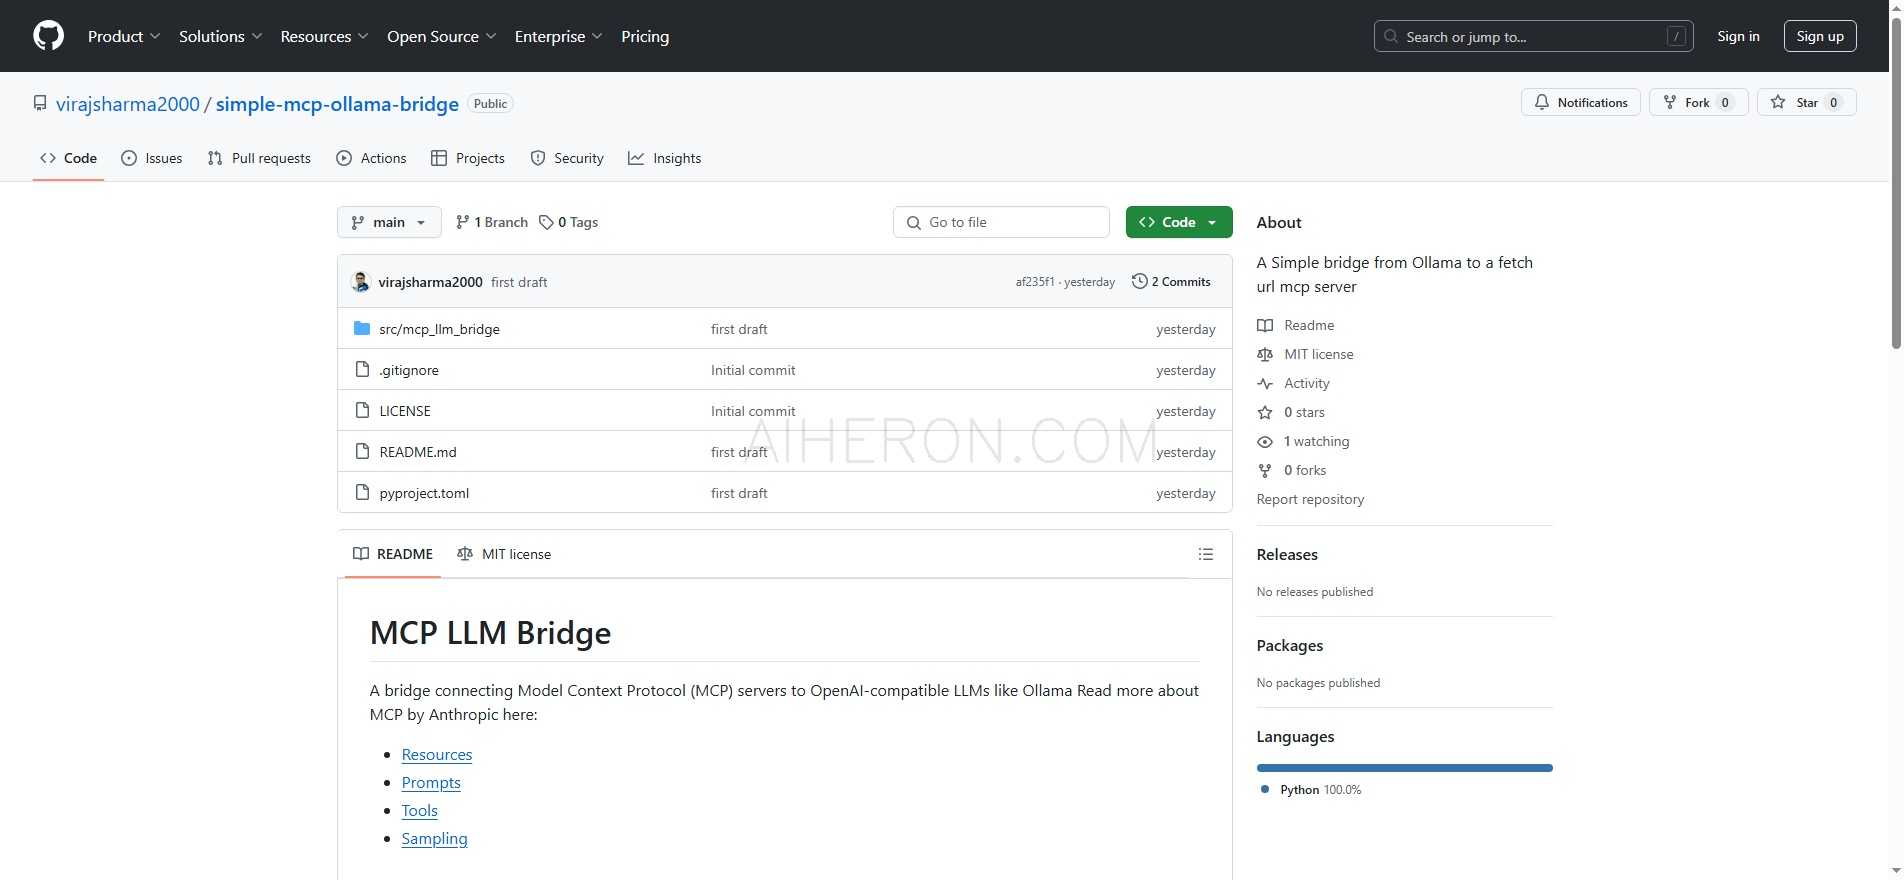Switch to the Issues tab
The width and height of the screenshot is (1904, 880).
152,158
